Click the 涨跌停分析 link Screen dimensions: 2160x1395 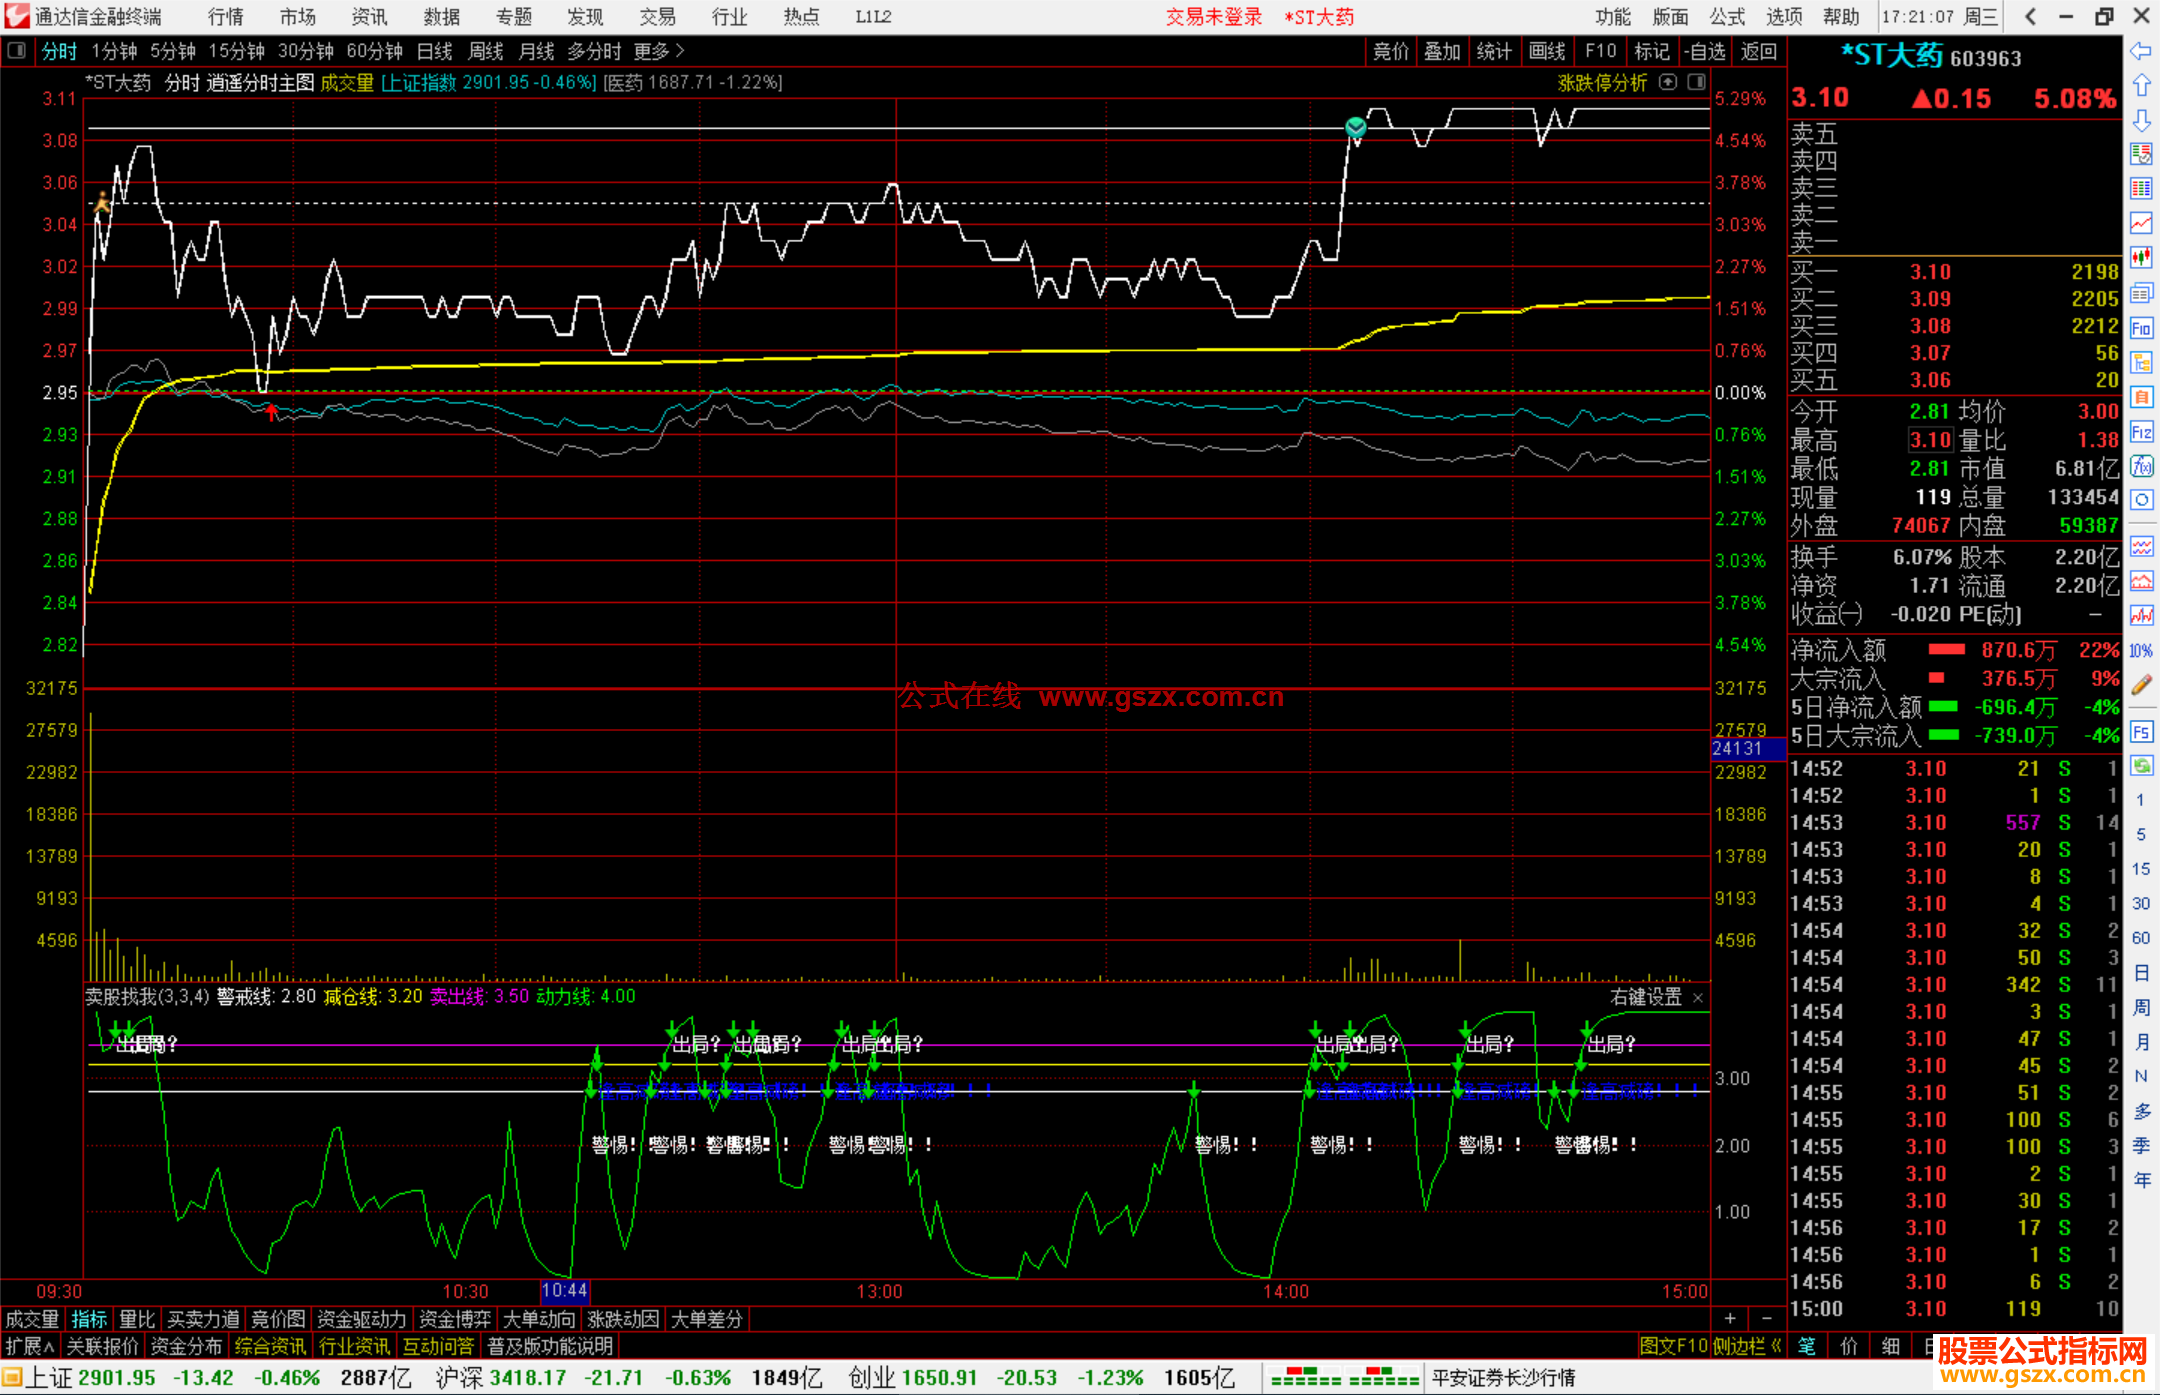1602,83
